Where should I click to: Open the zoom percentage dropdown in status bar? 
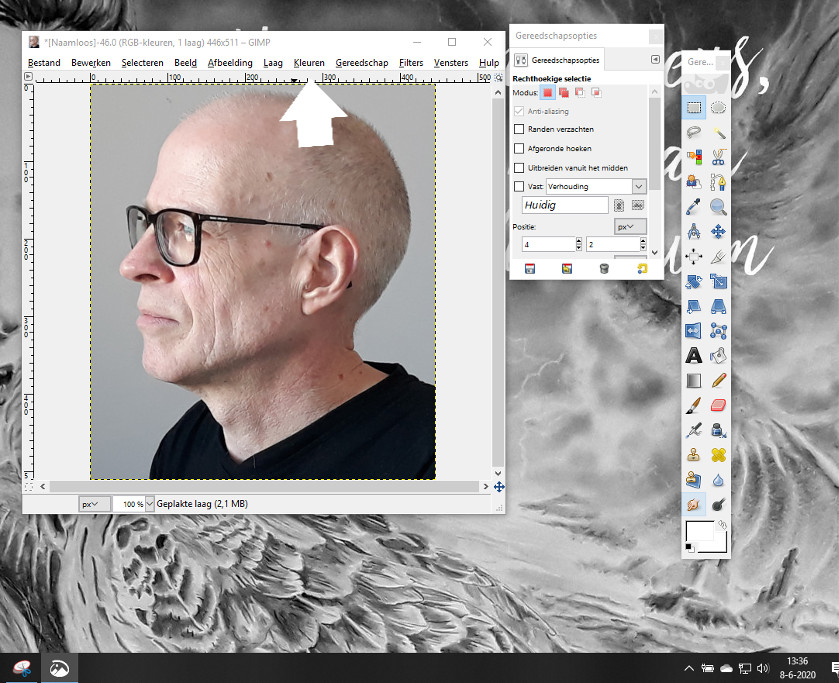pos(150,505)
